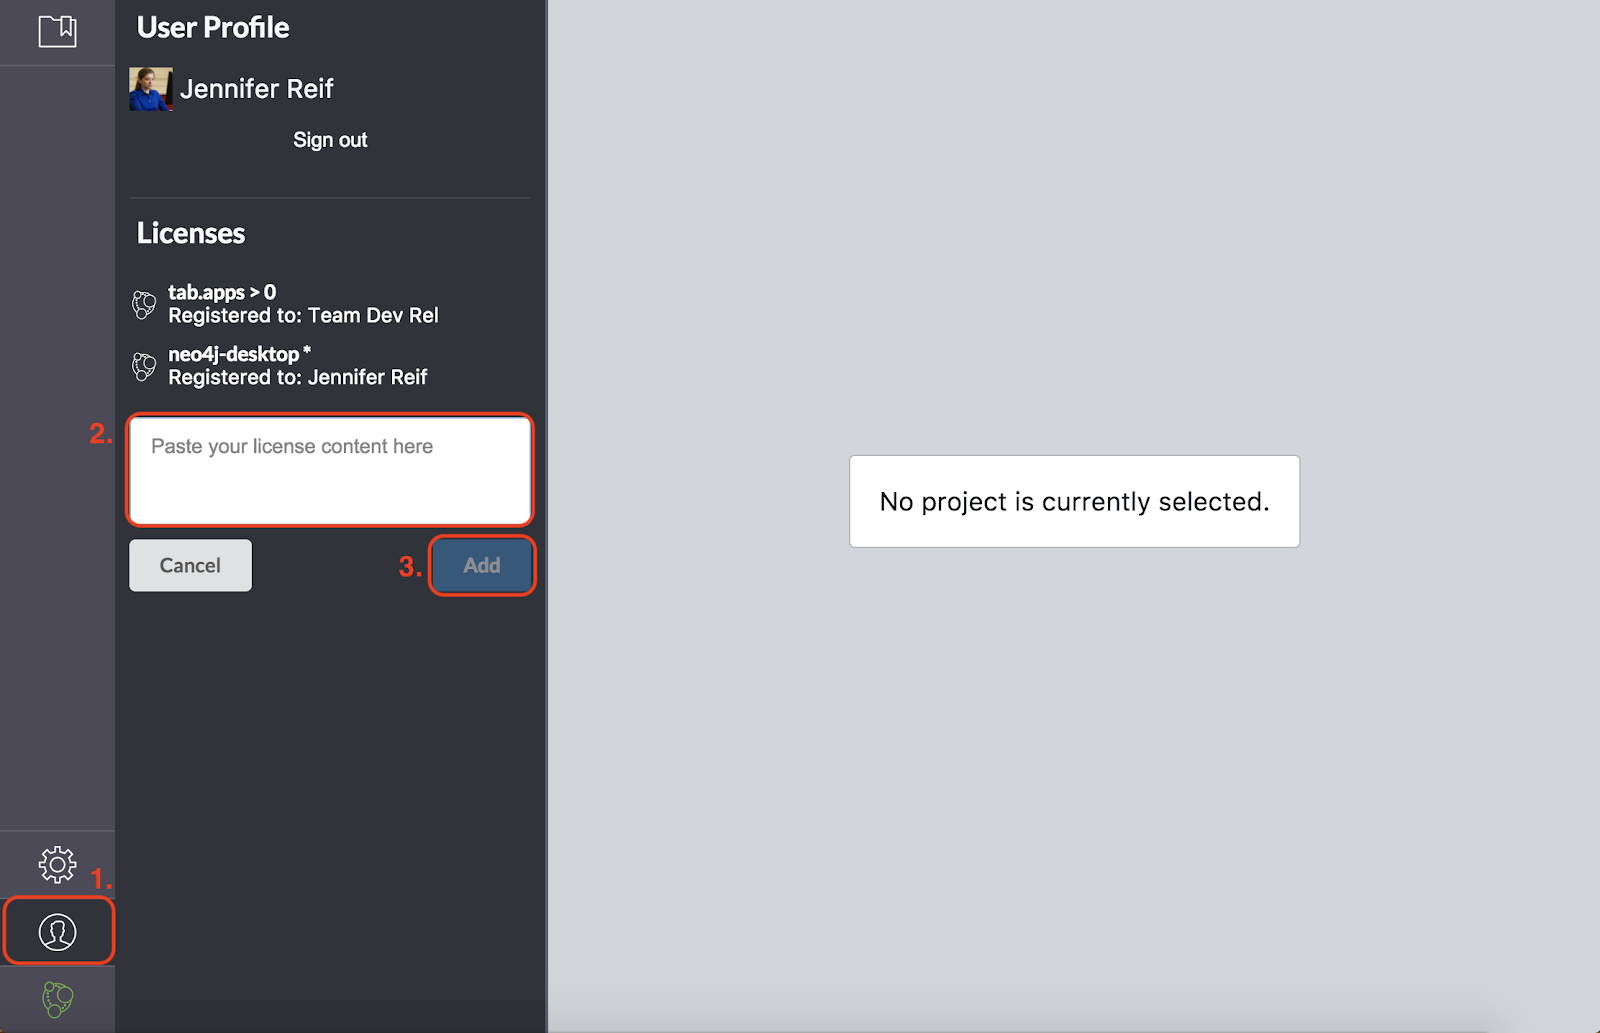Click Jennifer Reif's profile photo
1600x1033 pixels.
[x=151, y=89]
